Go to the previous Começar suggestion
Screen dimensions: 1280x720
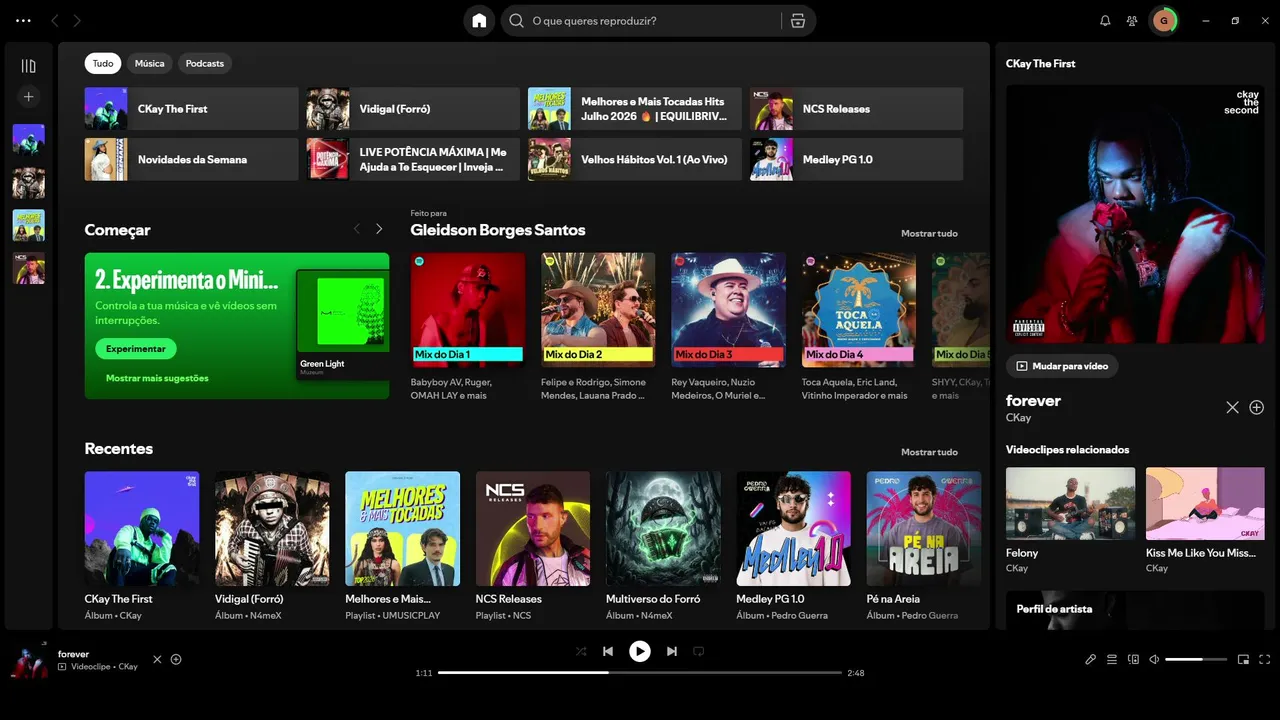point(357,229)
